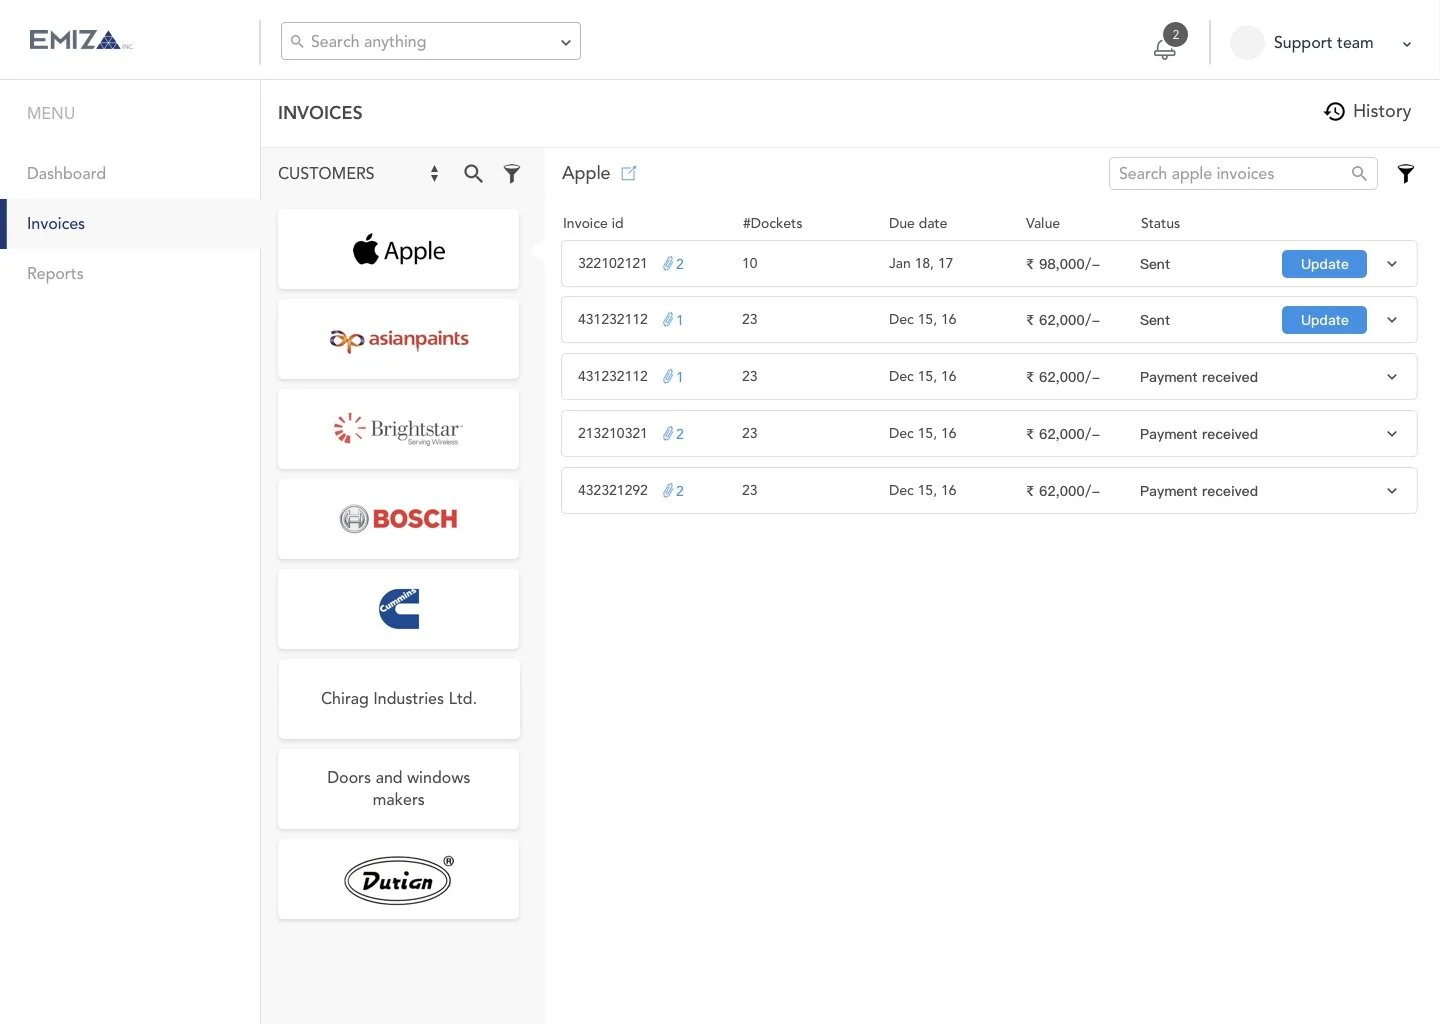The image size is (1440, 1024).
Task: Open the Search anything dropdown arrow
Action: pos(566,42)
